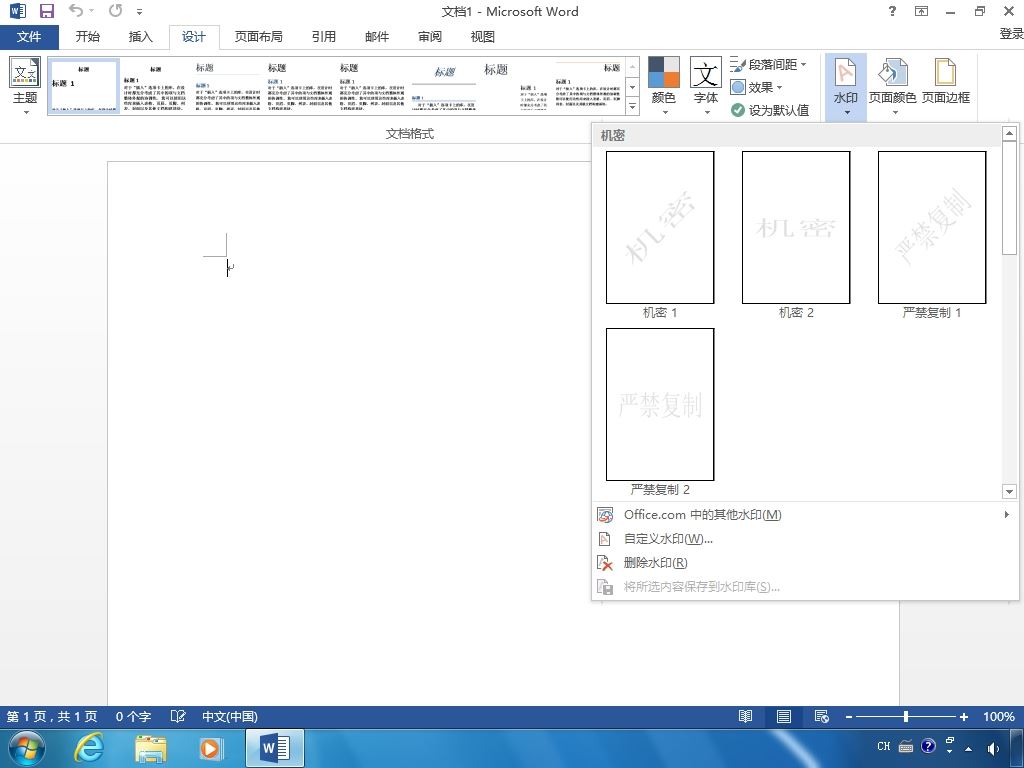Click the zoom in plus button

tap(964, 716)
